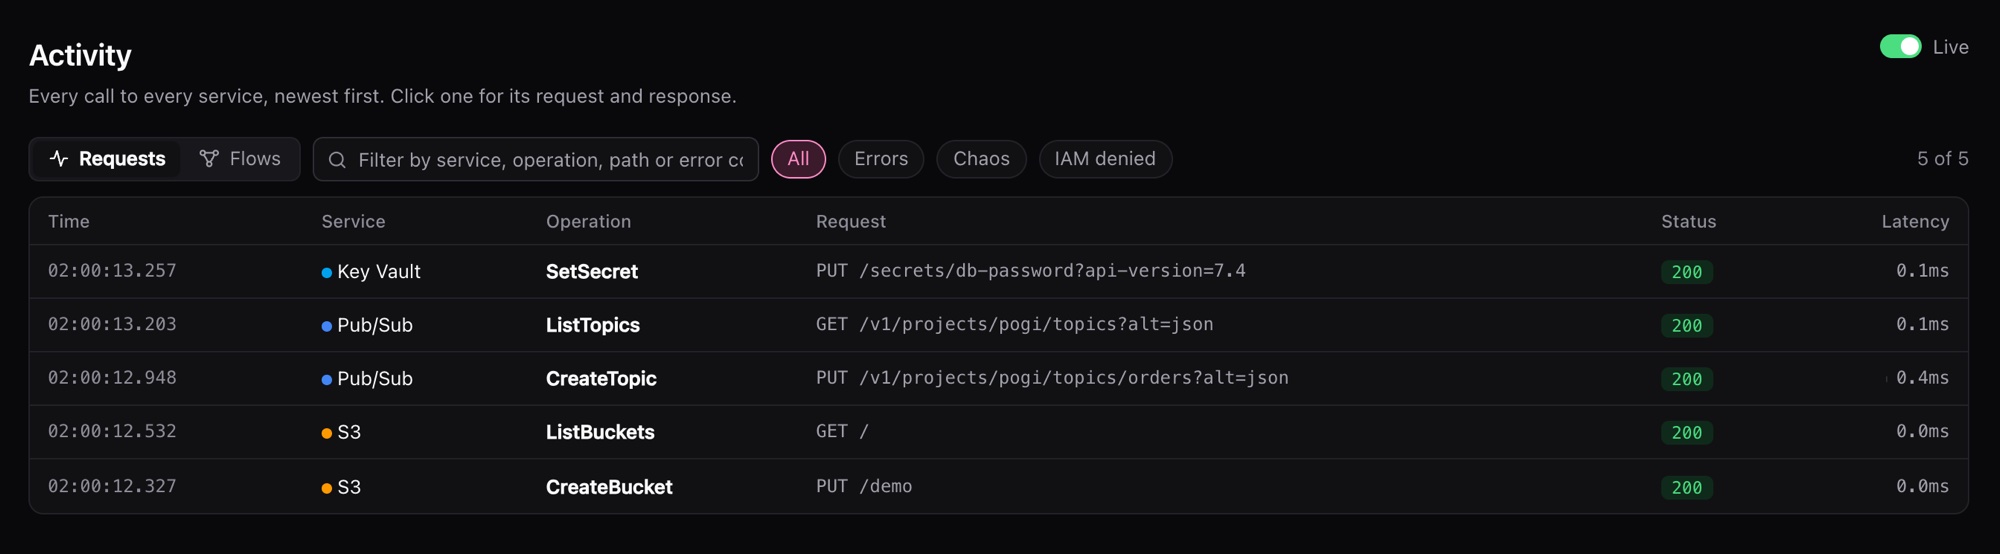The width and height of the screenshot is (2000, 554).
Task: Open the ListBuckets request row
Action: 998,432
